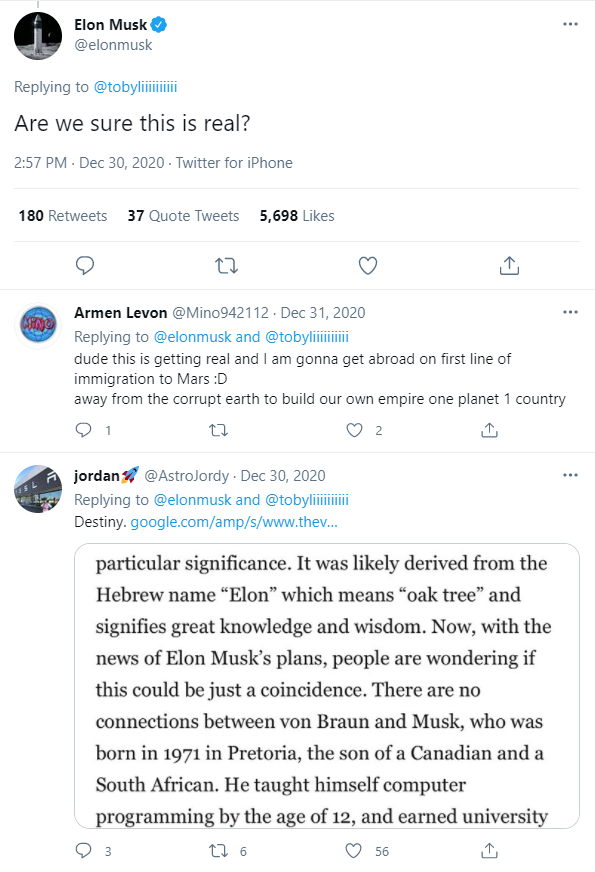Open Elon Musk's profile picture
The width and height of the screenshot is (595, 872).
38,36
